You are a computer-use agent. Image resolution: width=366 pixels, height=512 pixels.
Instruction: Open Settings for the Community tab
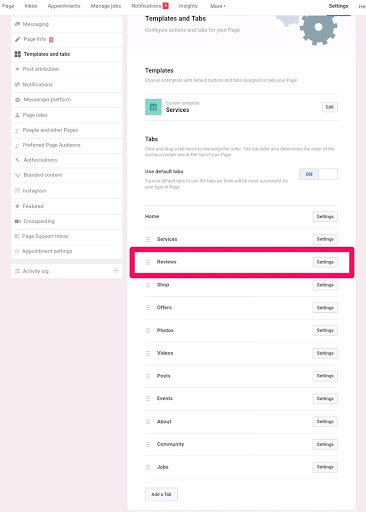[325, 444]
